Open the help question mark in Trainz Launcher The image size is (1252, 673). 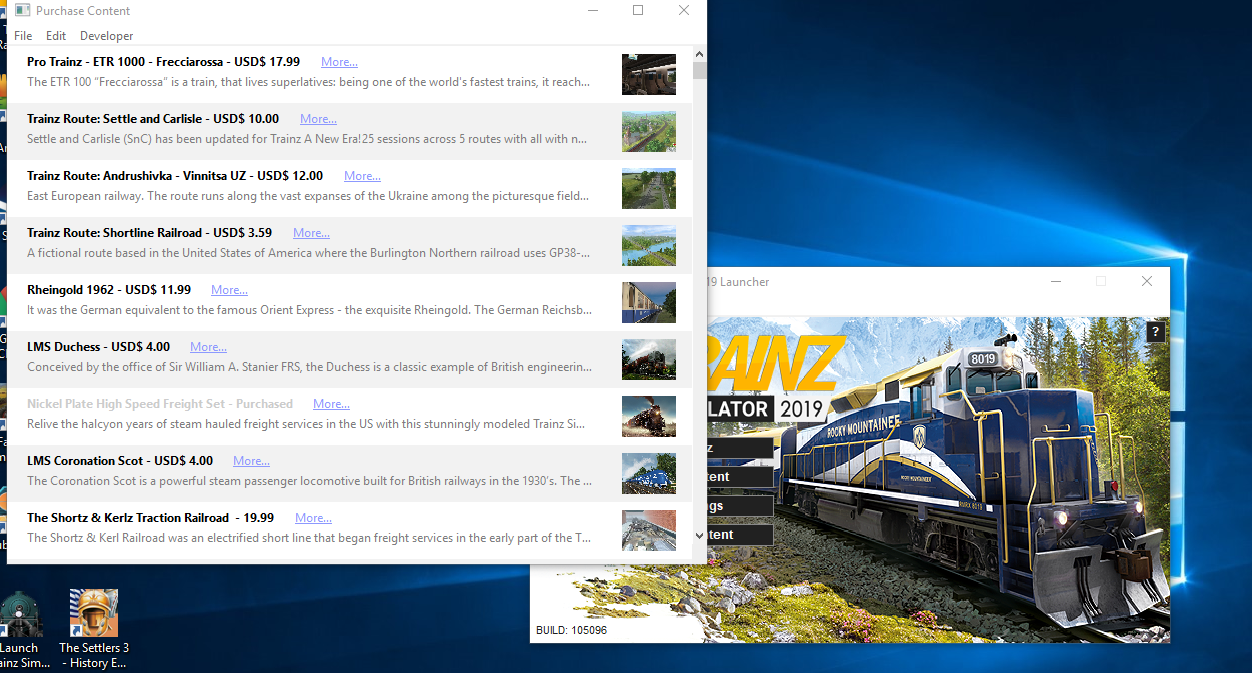1155,332
